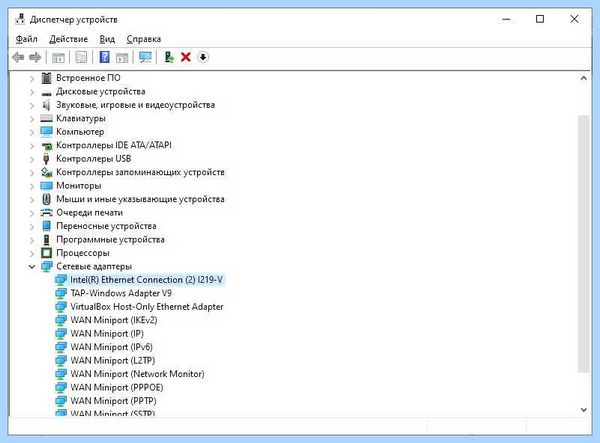Click the scrollbar down arrow

(584, 410)
